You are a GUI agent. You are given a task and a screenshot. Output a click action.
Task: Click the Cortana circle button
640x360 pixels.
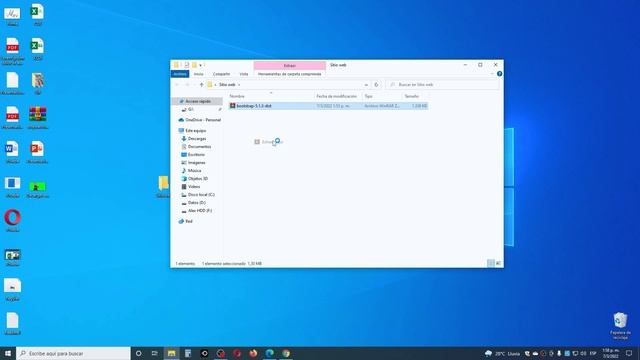138,353
